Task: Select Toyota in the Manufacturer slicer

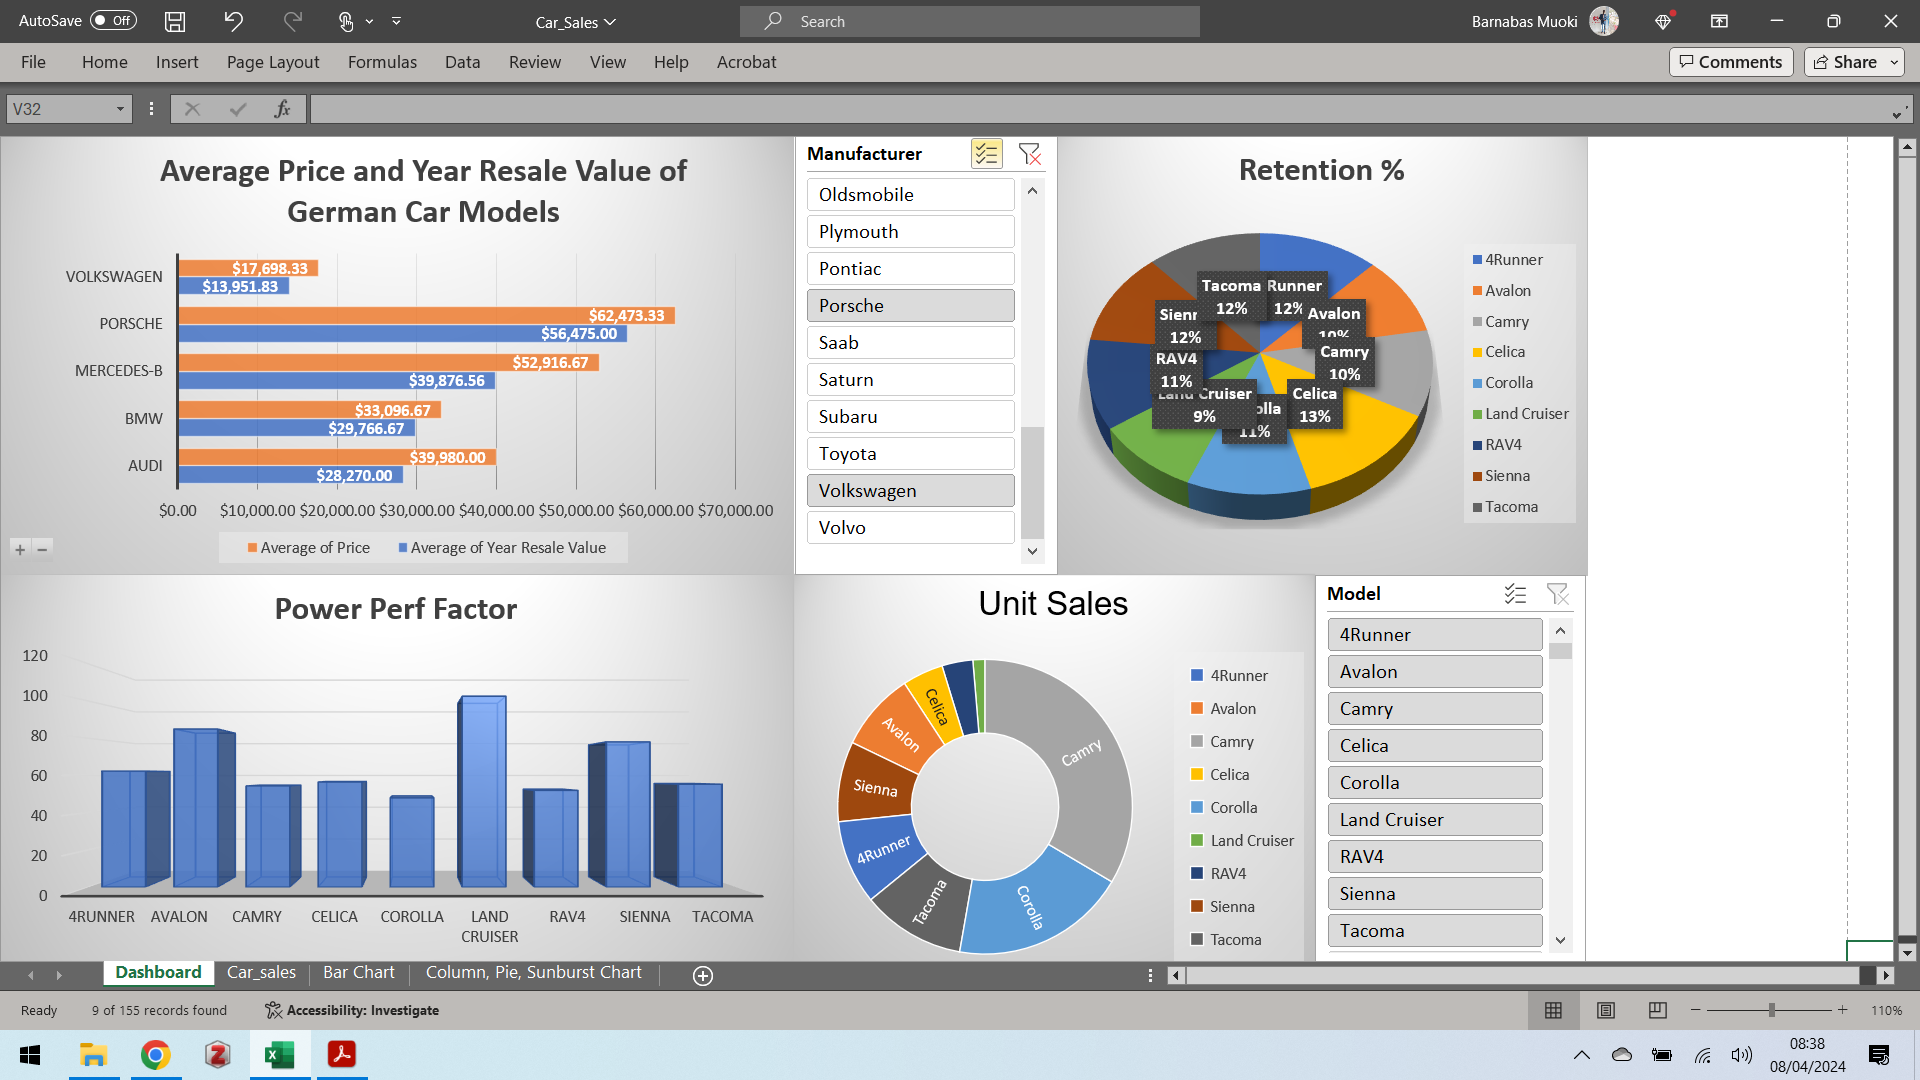Action: tap(910, 453)
